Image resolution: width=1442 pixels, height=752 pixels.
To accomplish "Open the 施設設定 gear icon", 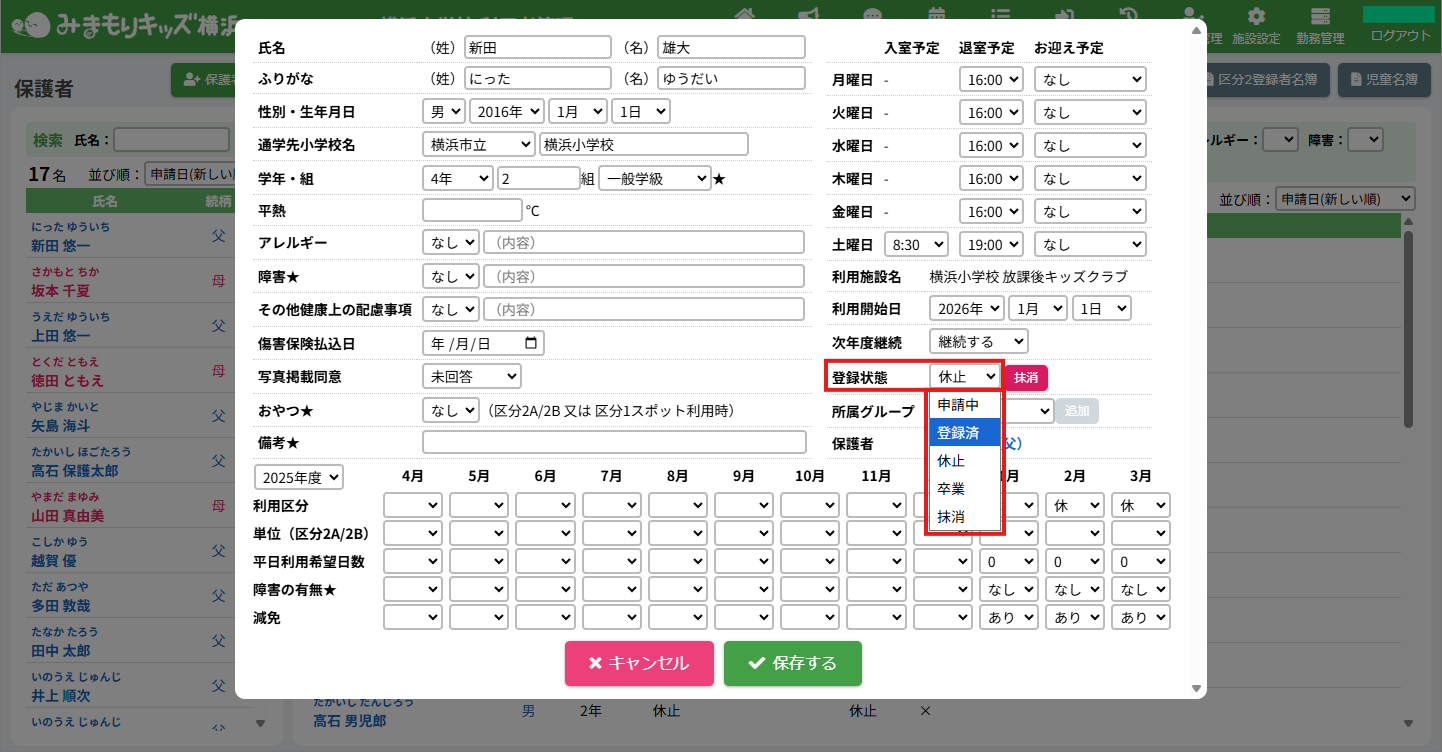I will pyautogui.click(x=1256, y=17).
